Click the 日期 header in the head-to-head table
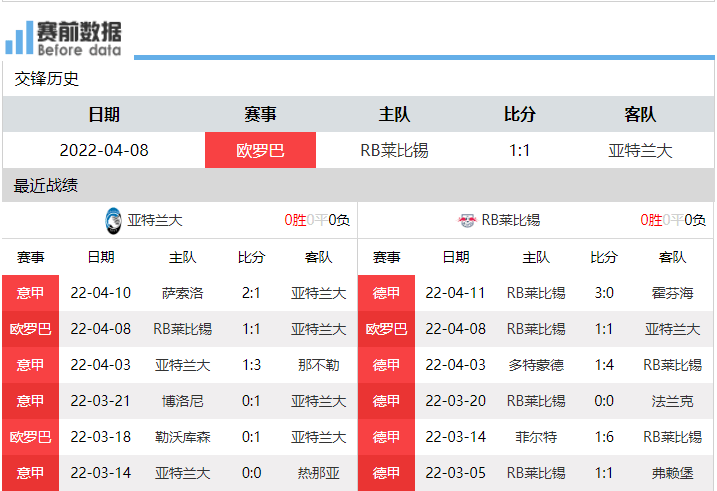 pyautogui.click(x=104, y=114)
